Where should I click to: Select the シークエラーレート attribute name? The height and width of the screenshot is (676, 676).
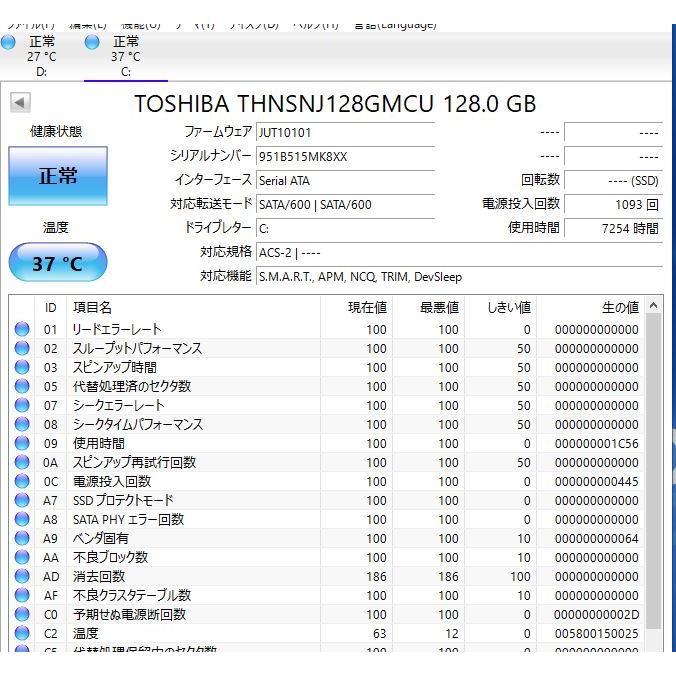point(119,405)
